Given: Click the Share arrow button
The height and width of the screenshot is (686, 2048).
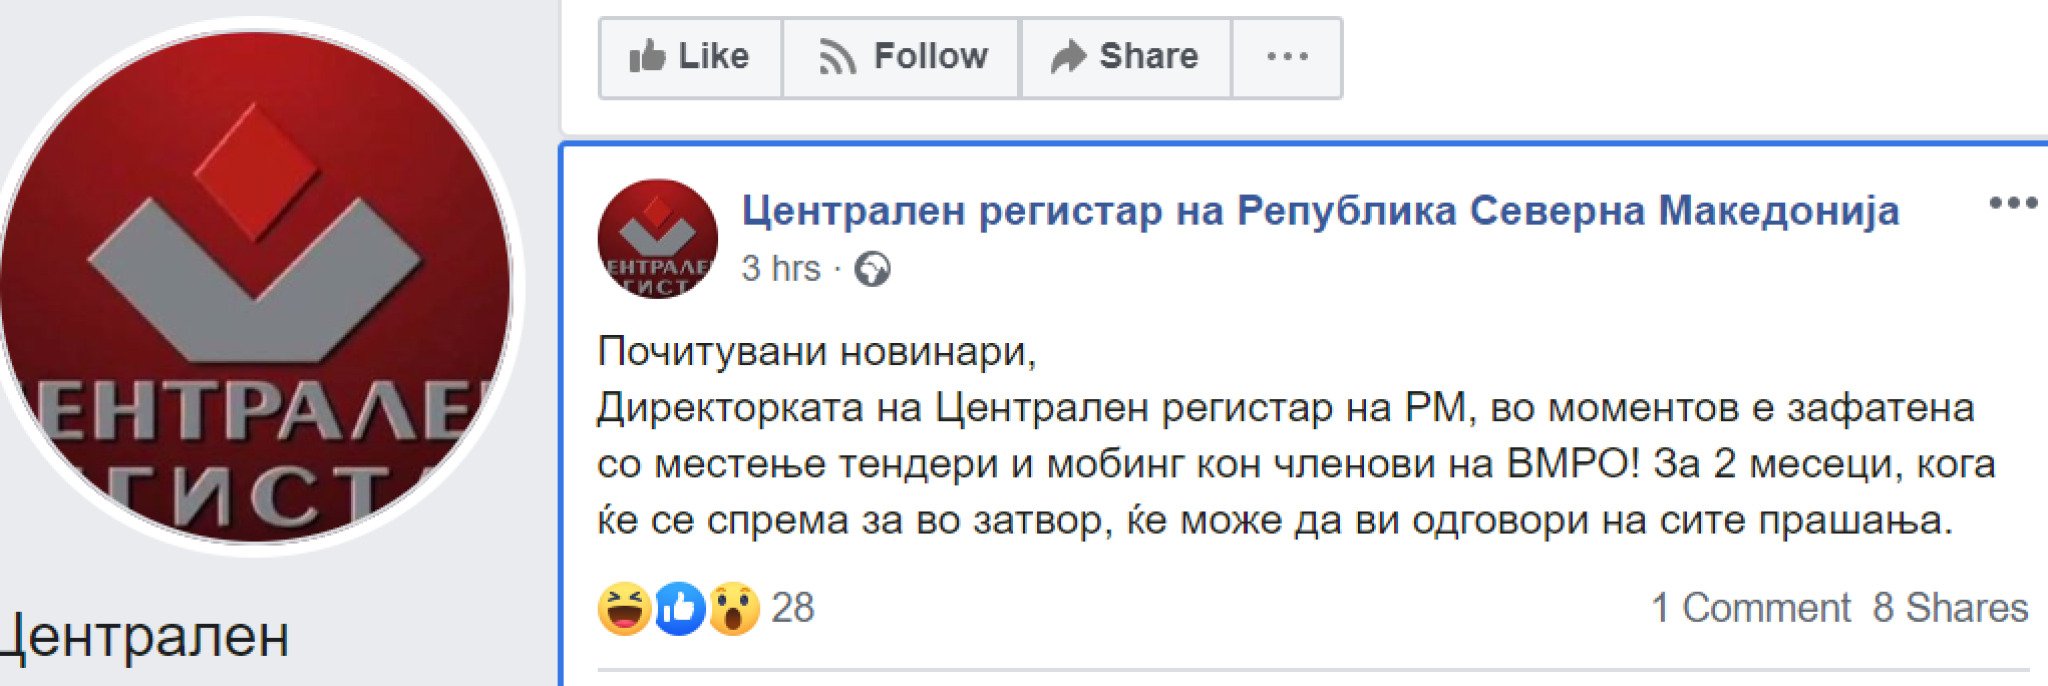Looking at the screenshot, I should 1125,57.
